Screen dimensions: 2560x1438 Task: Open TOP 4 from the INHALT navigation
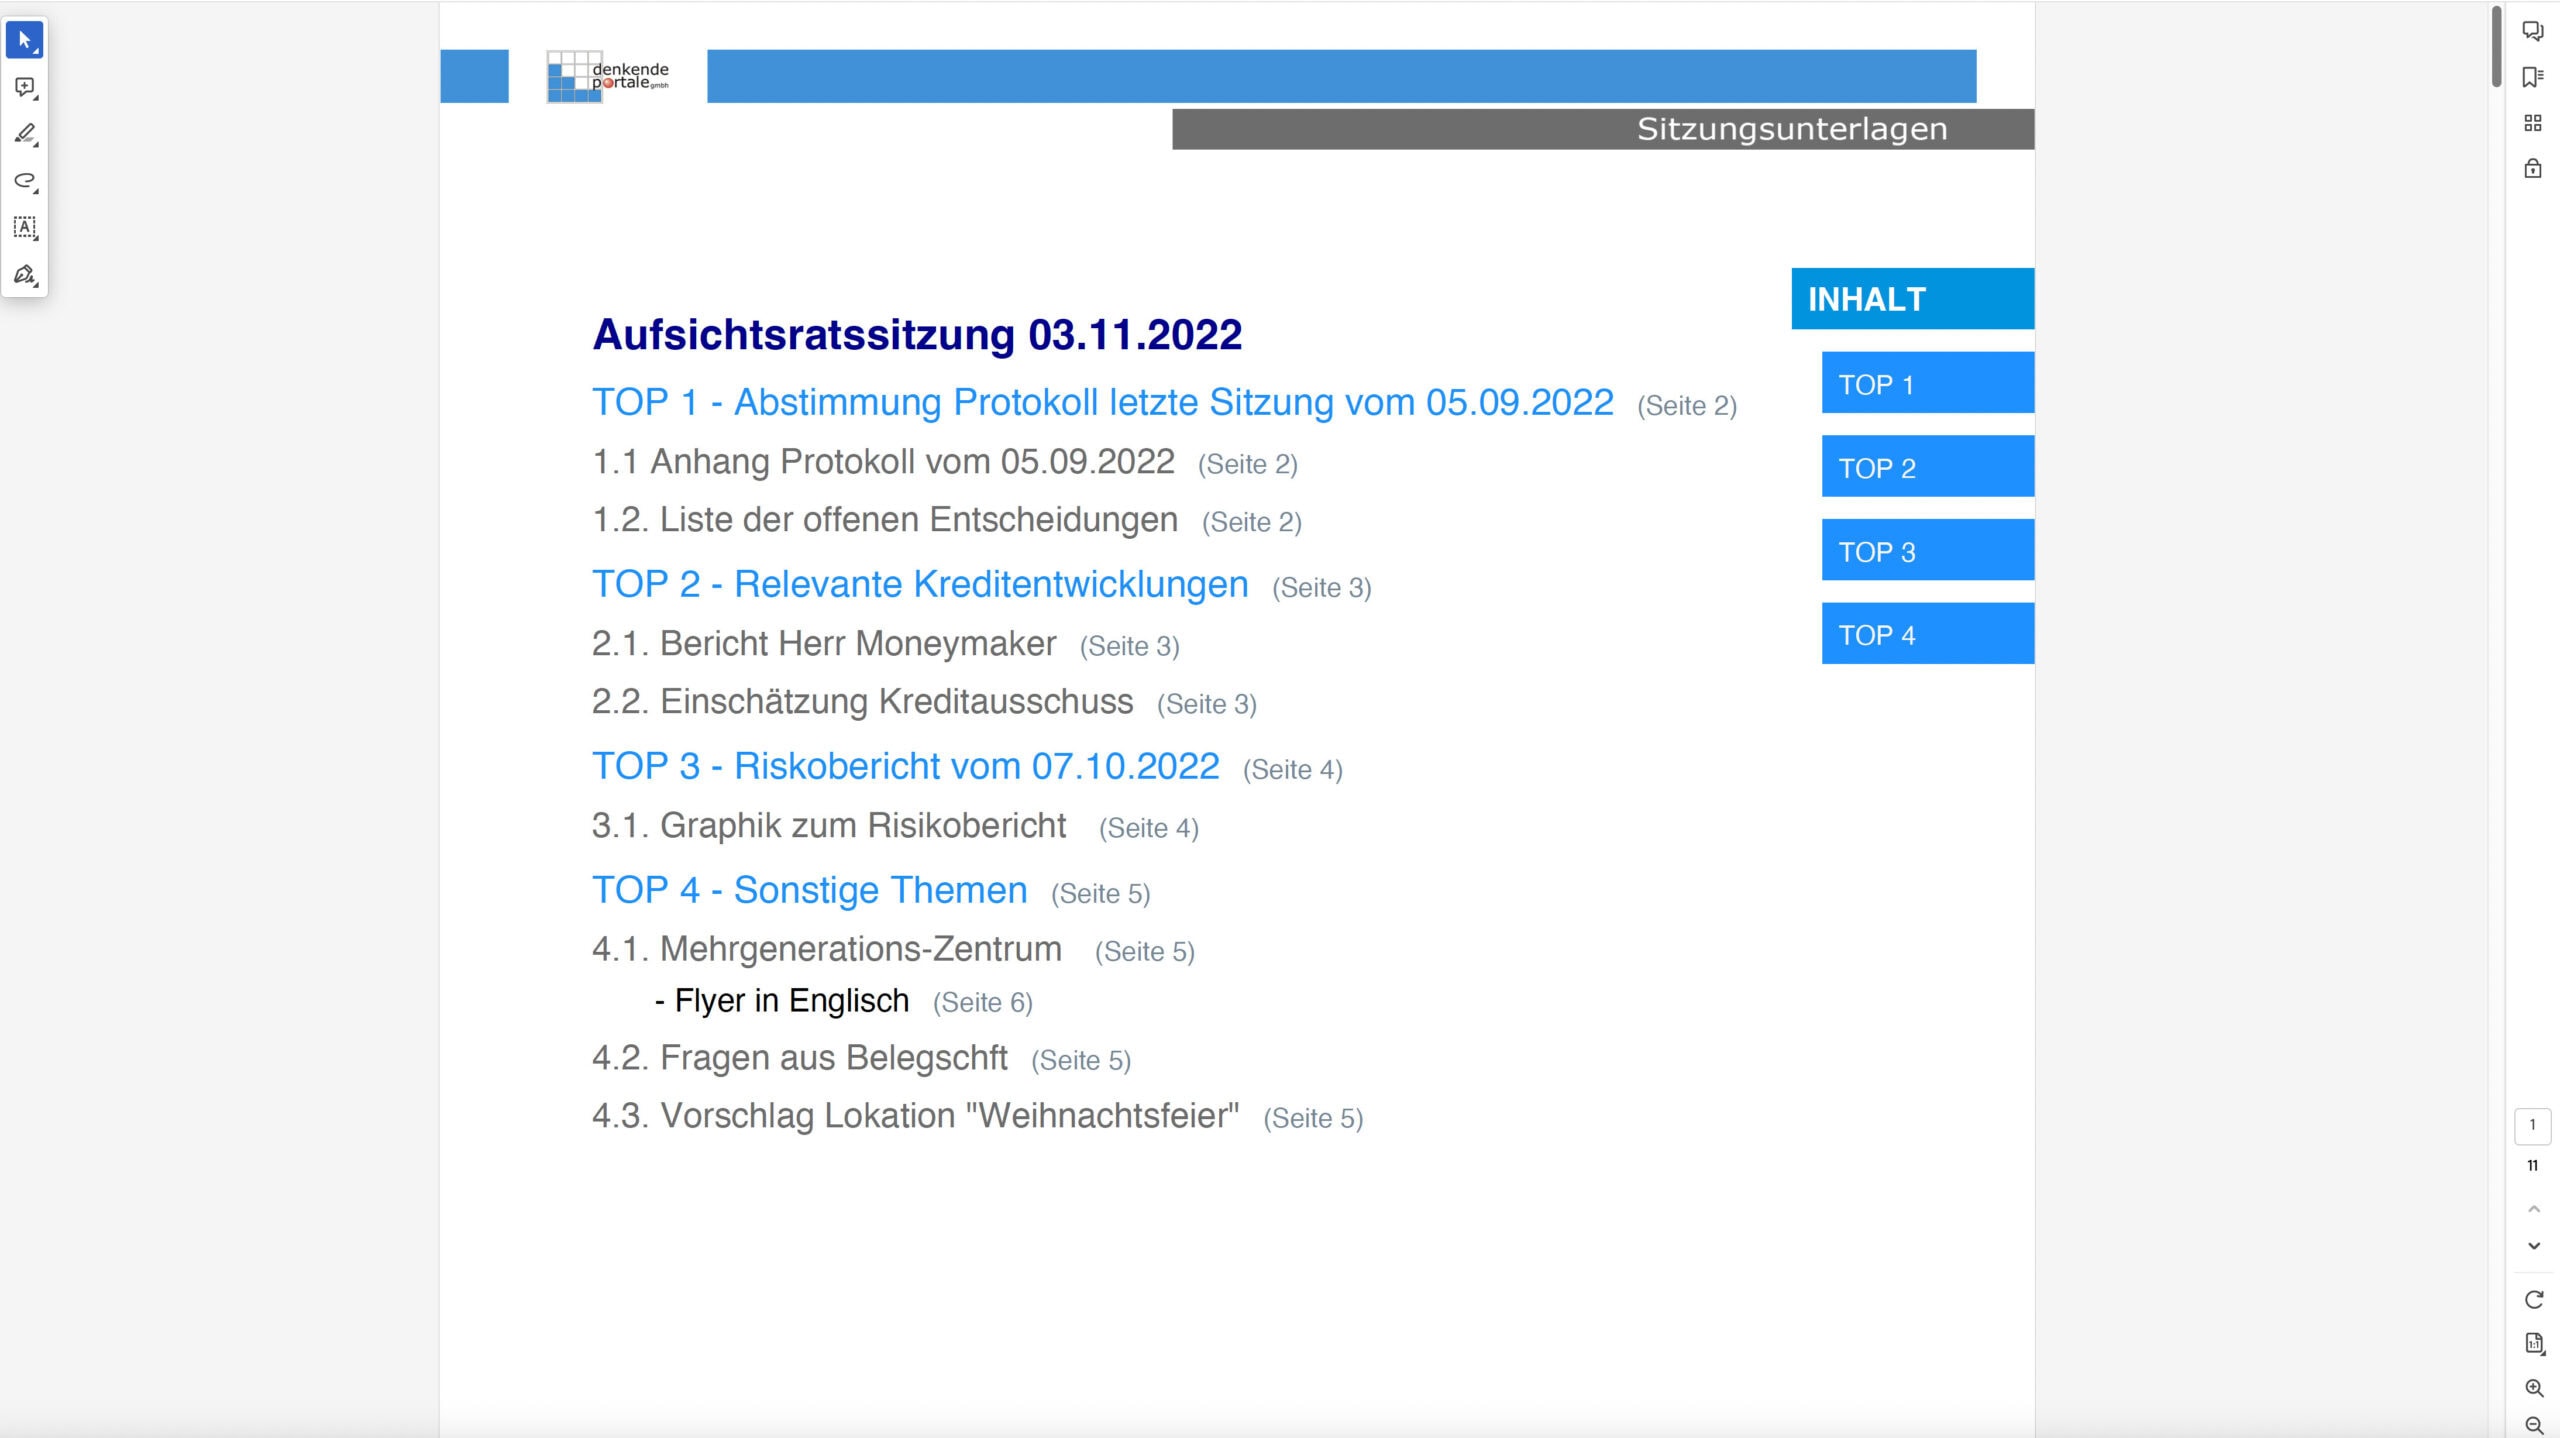click(1926, 632)
